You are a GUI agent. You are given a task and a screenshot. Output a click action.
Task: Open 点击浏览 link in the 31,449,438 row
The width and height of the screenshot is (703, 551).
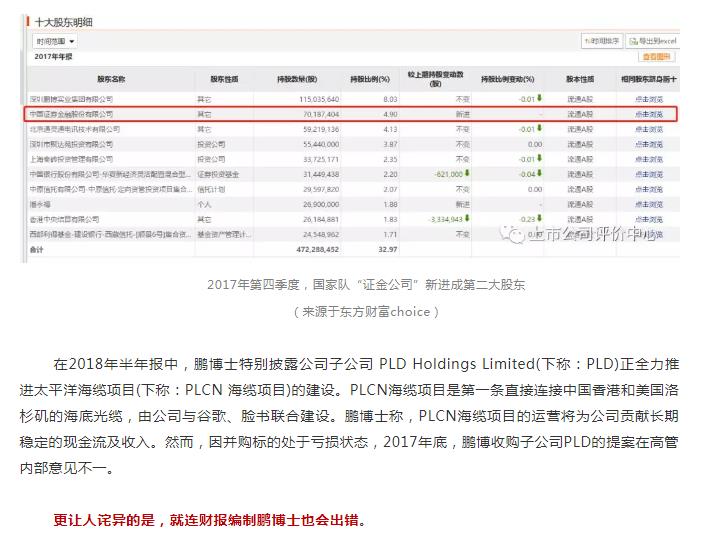click(x=649, y=174)
